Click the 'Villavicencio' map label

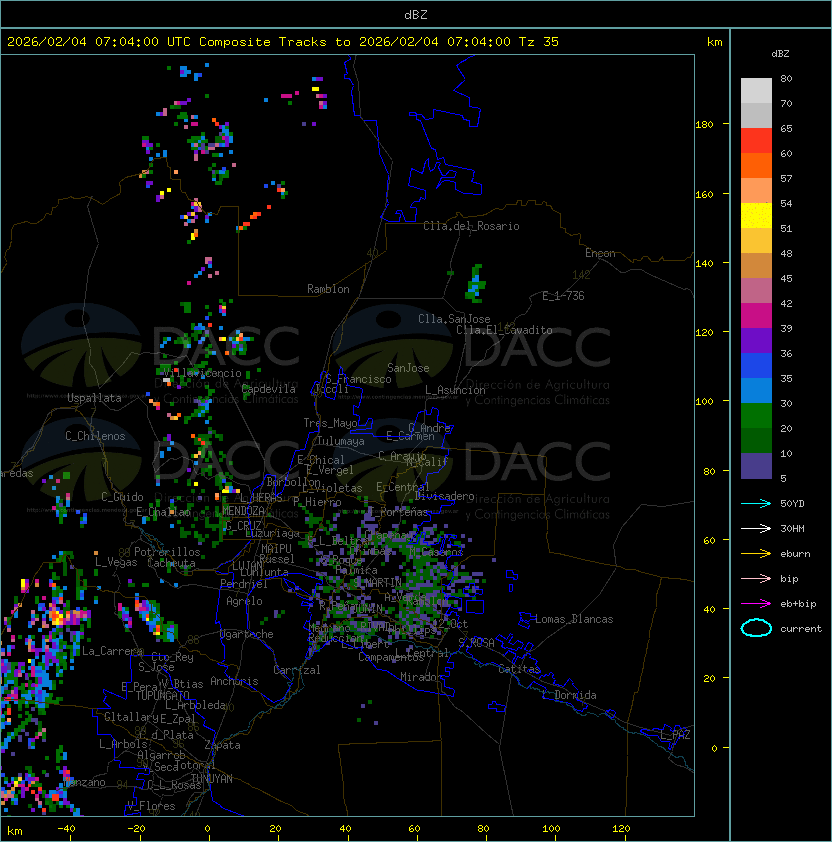click(x=202, y=373)
